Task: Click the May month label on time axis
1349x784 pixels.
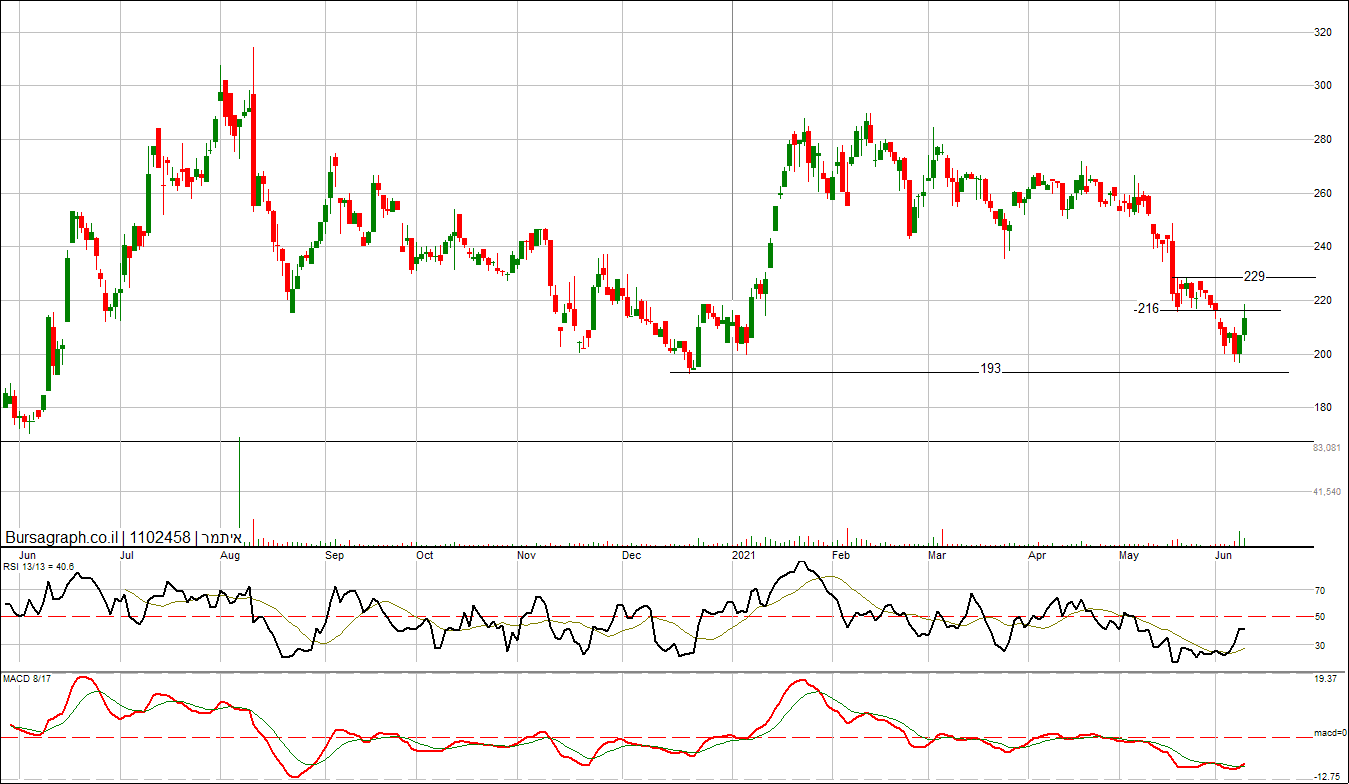Action: 1129,554
